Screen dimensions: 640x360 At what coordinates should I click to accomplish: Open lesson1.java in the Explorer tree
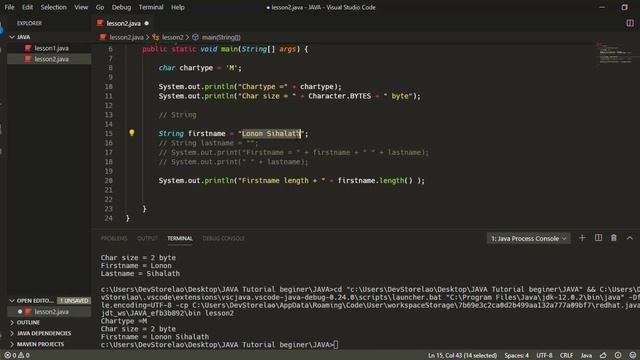point(51,48)
